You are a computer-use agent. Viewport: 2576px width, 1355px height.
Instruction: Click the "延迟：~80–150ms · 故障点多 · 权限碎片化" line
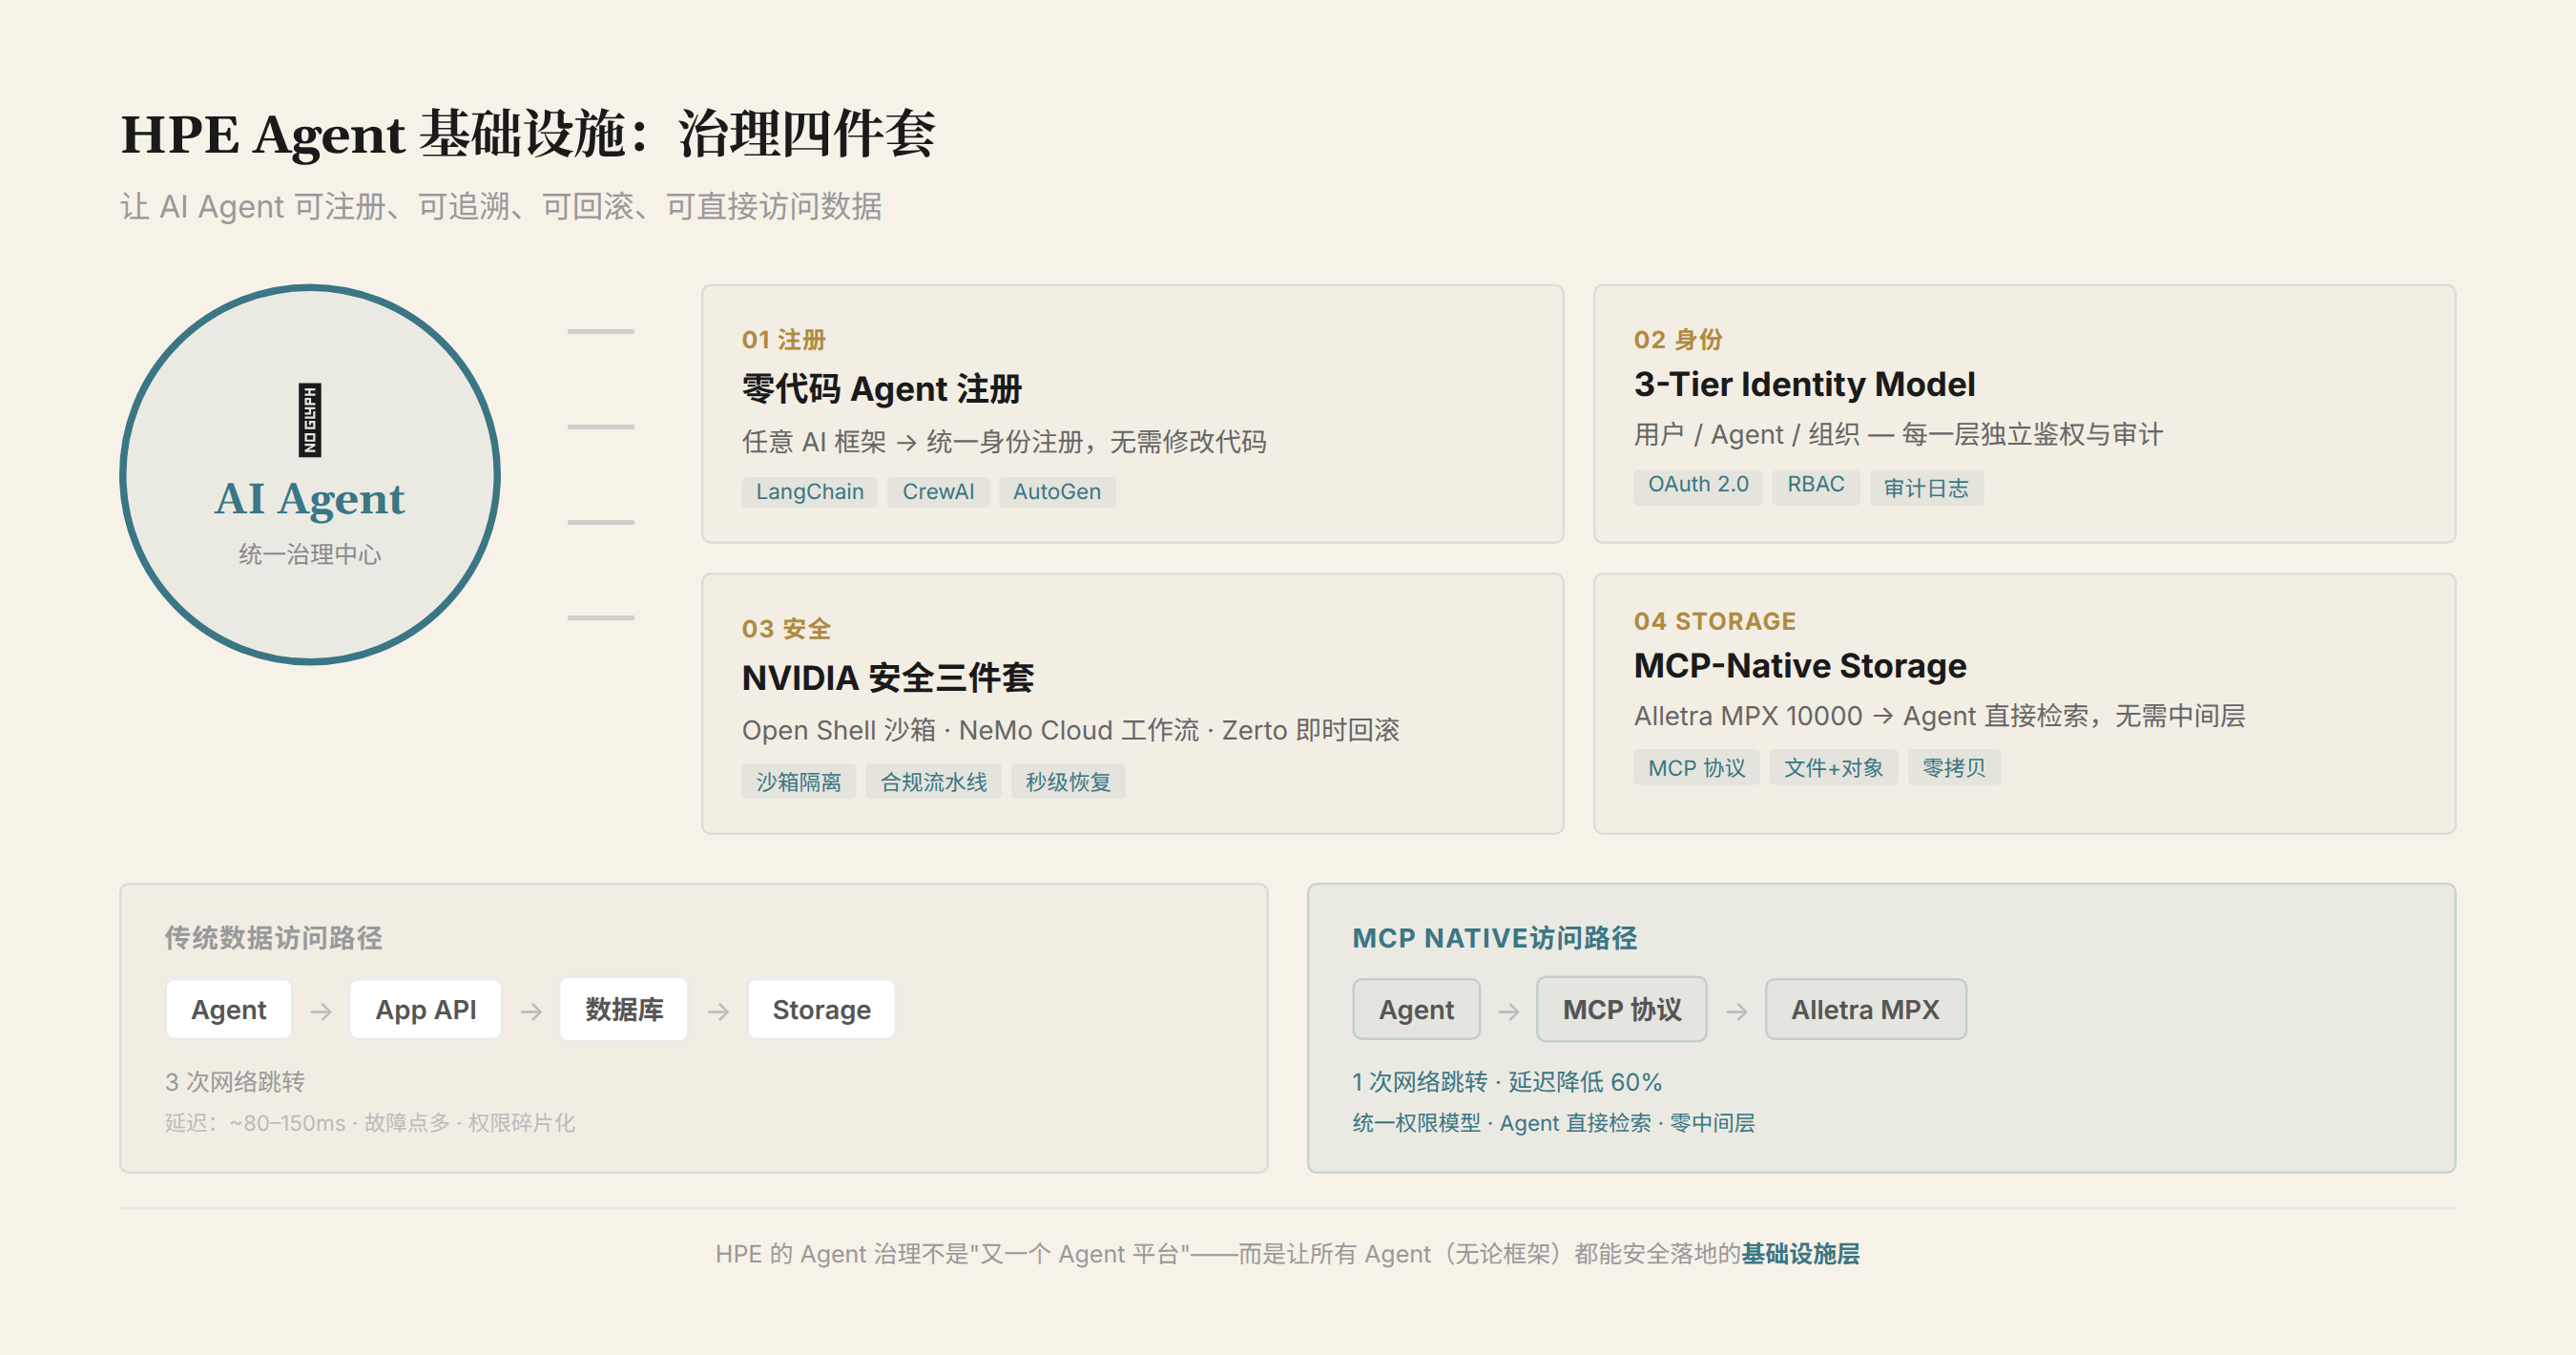tap(370, 1123)
